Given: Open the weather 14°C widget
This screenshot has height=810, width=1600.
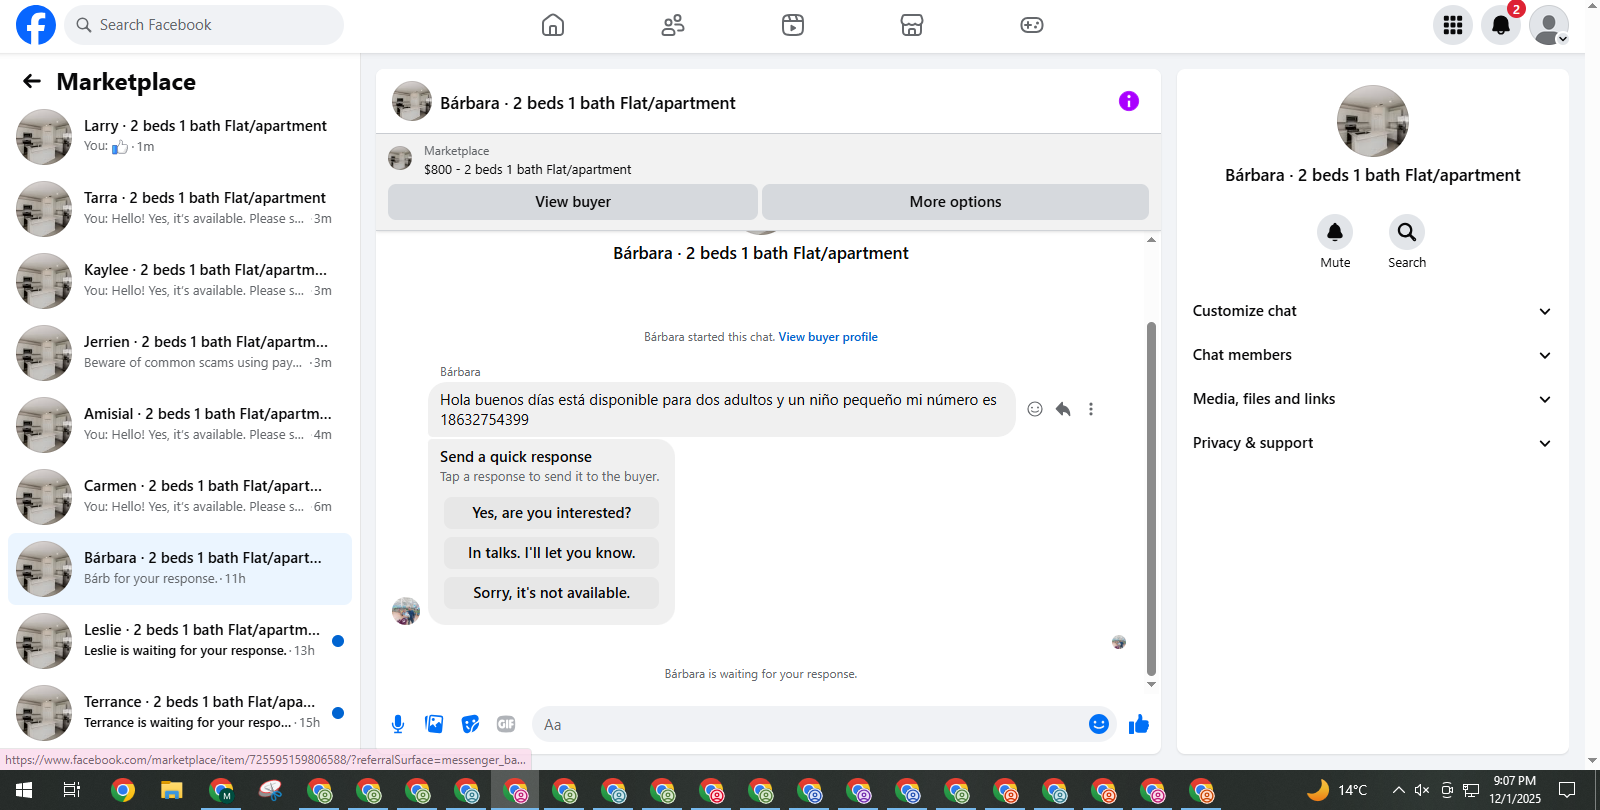Looking at the screenshot, I should click(x=1337, y=790).
